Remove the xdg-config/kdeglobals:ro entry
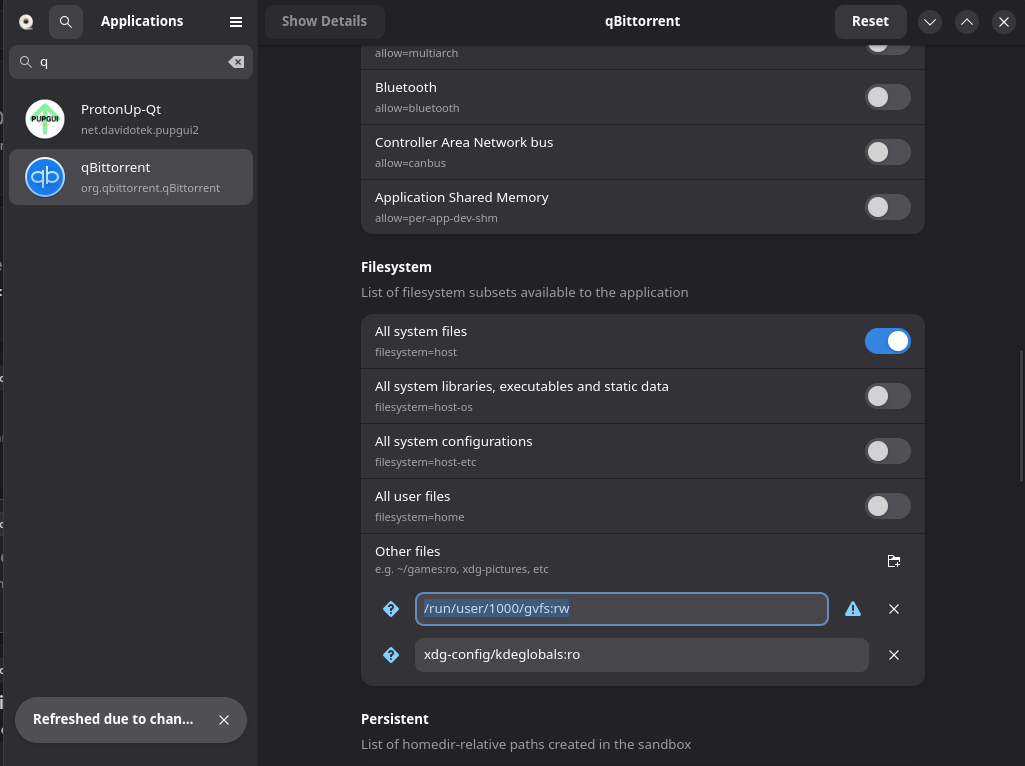The image size is (1025, 766). pos(894,655)
